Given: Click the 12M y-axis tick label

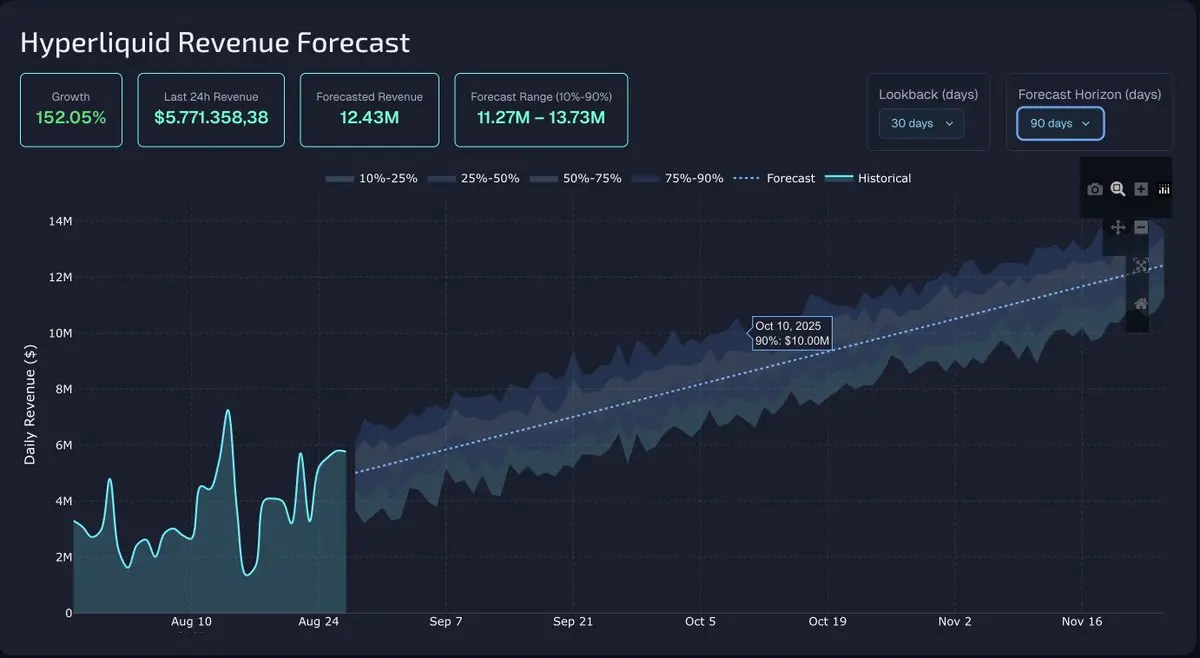Looking at the screenshot, I should (x=60, y=278).
